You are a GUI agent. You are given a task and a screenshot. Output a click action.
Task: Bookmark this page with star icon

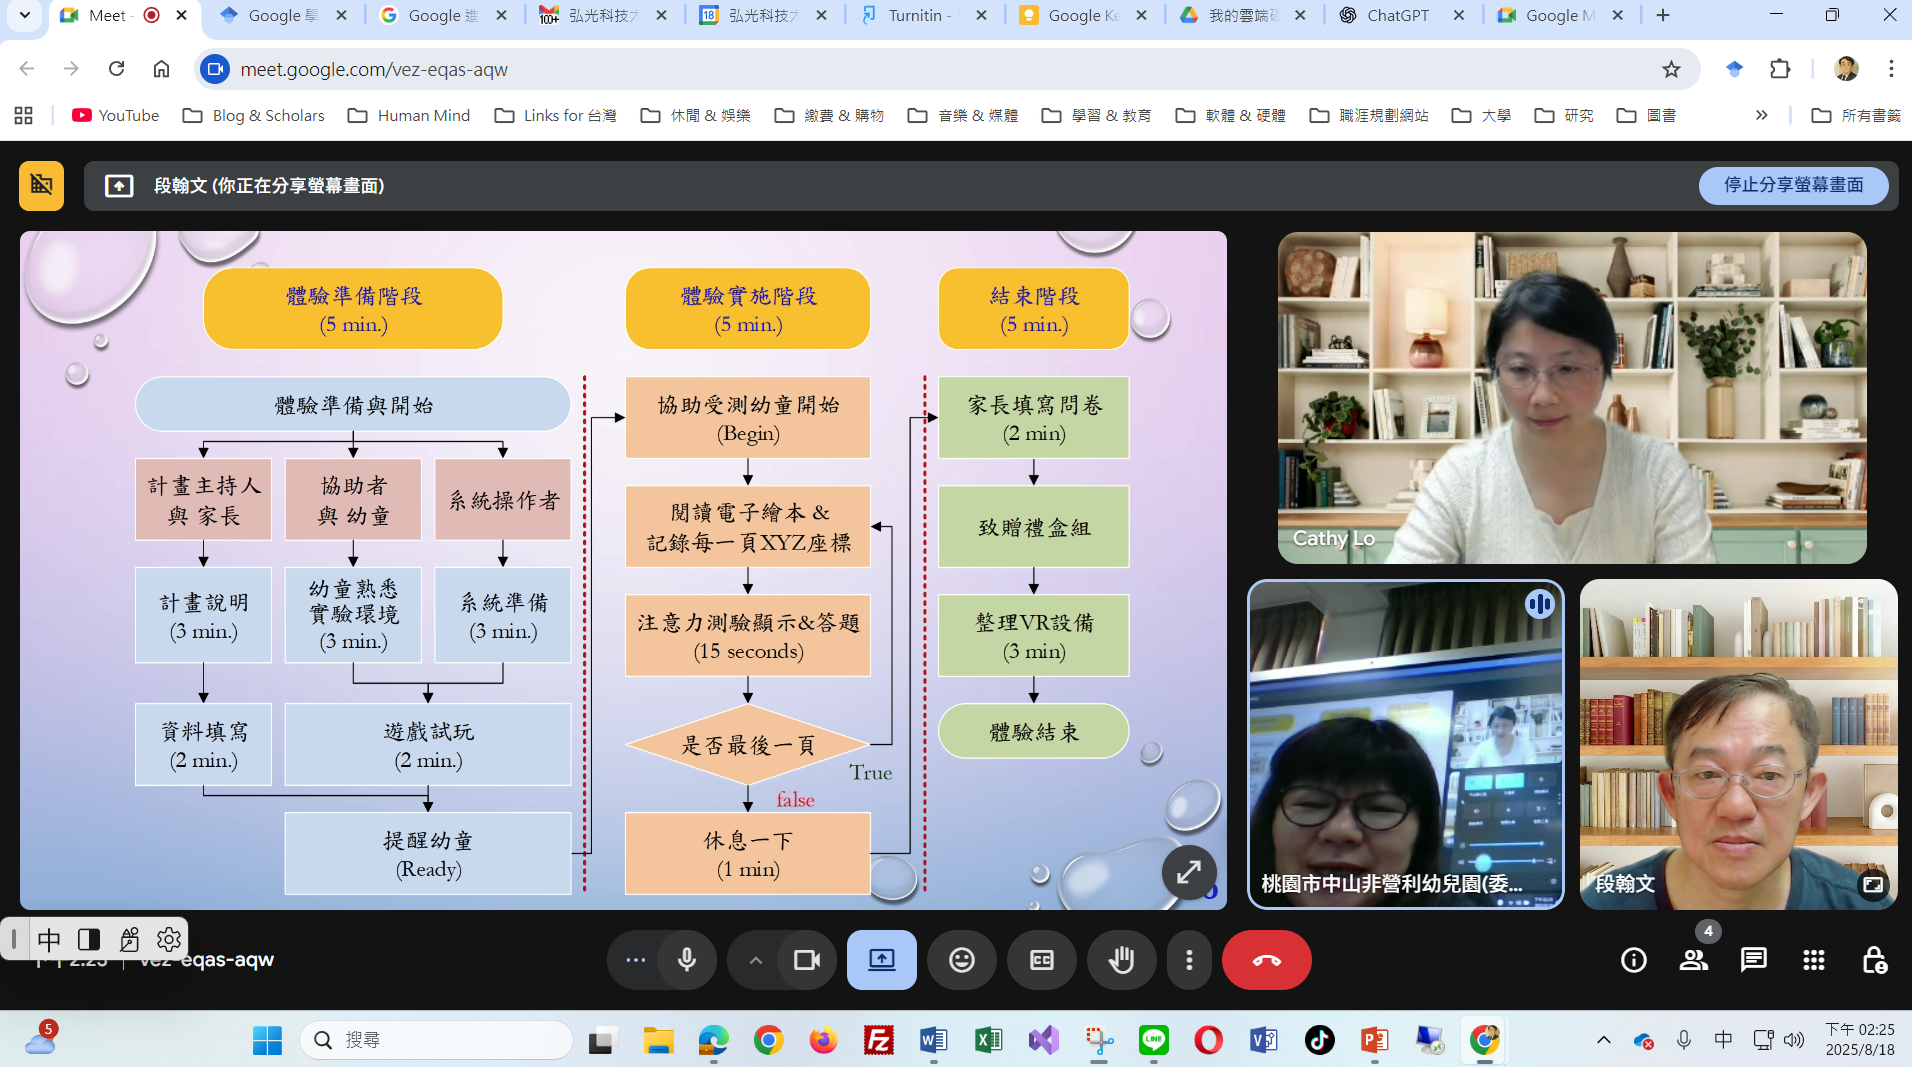pos(1671,69)
